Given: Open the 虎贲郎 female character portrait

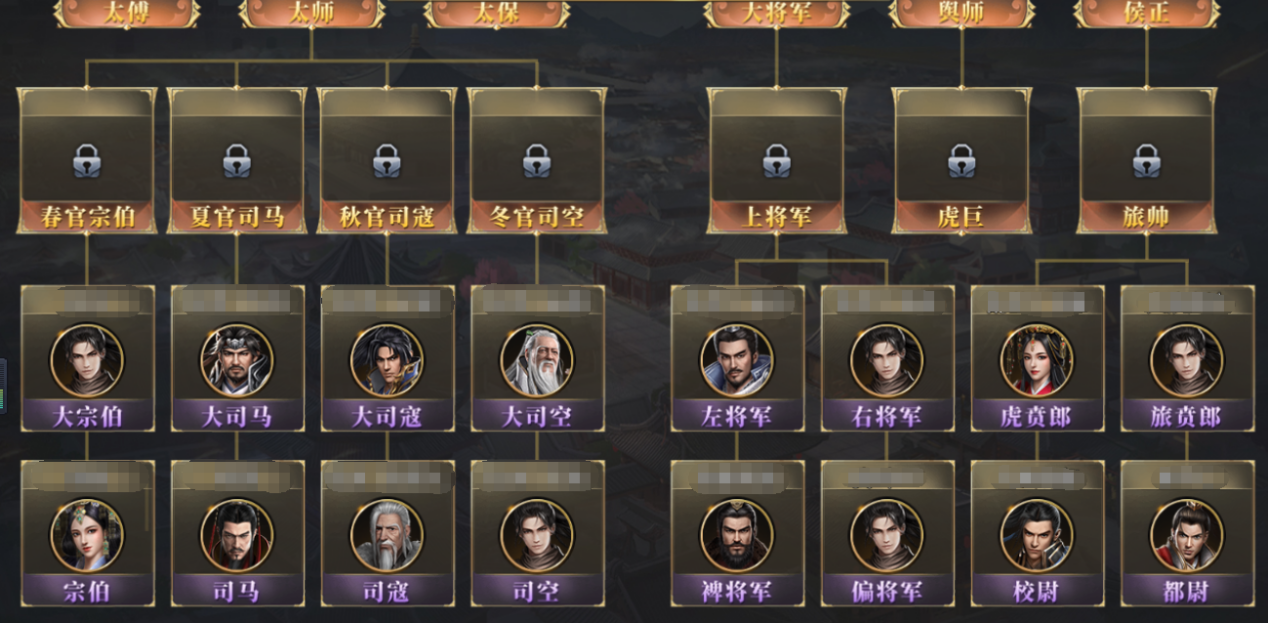Looking at the screenshot, I should tap(1037, 360).
